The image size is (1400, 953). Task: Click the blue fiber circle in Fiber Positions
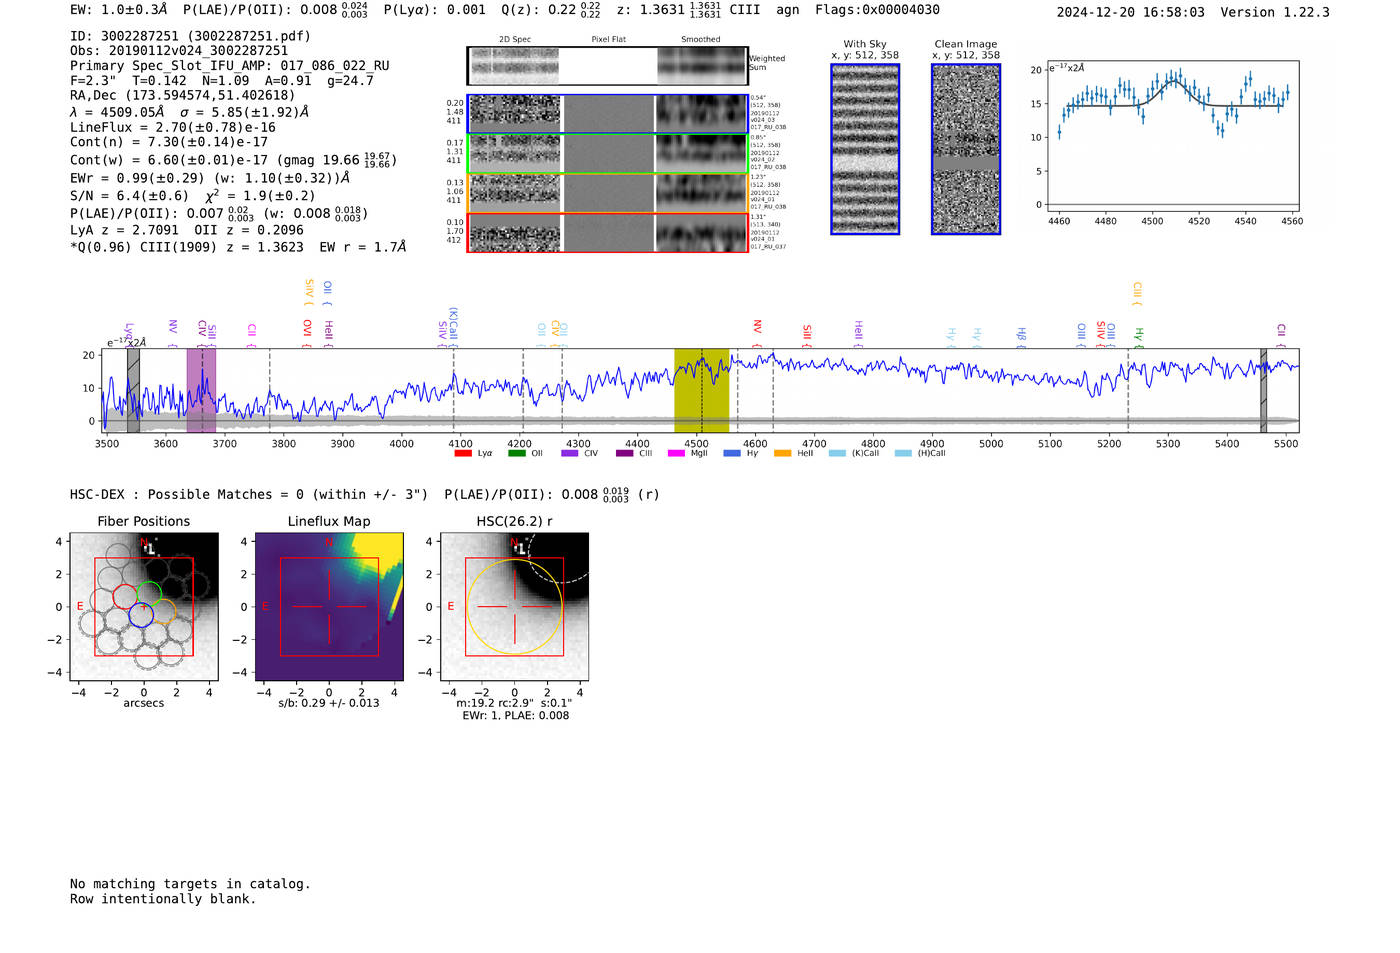click(x=141, y=615)
